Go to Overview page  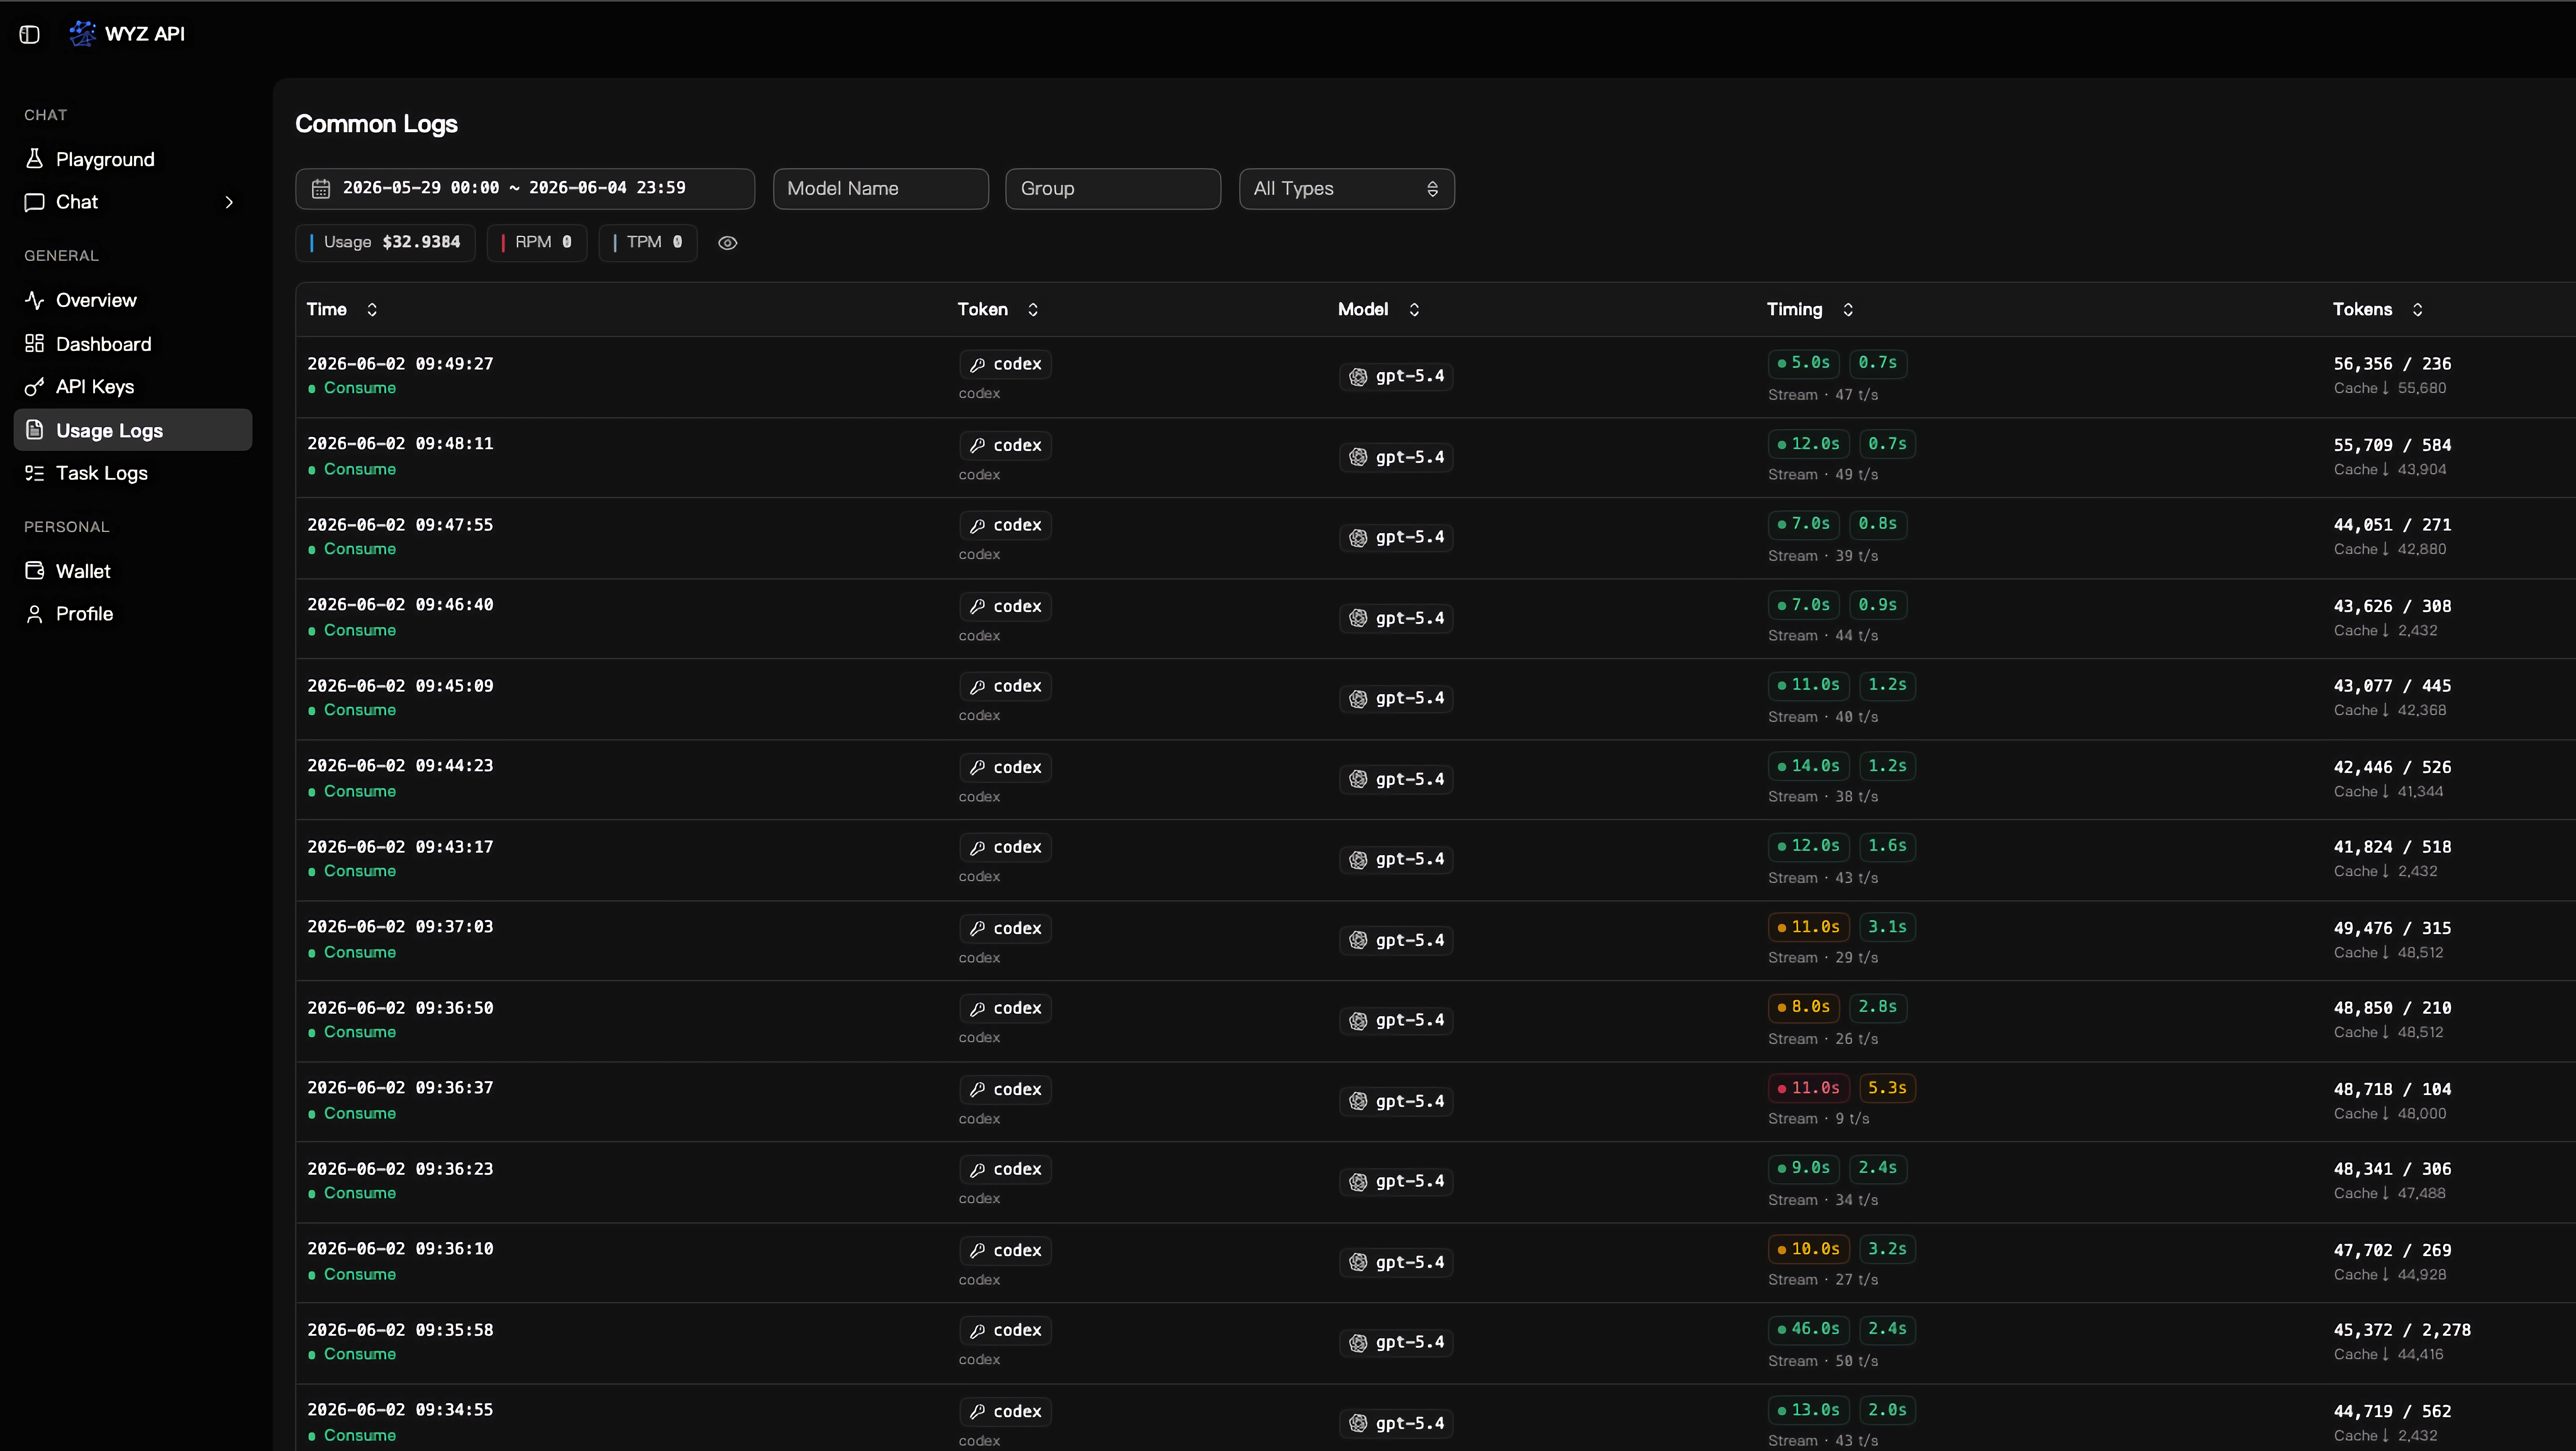tap(133, 300)
